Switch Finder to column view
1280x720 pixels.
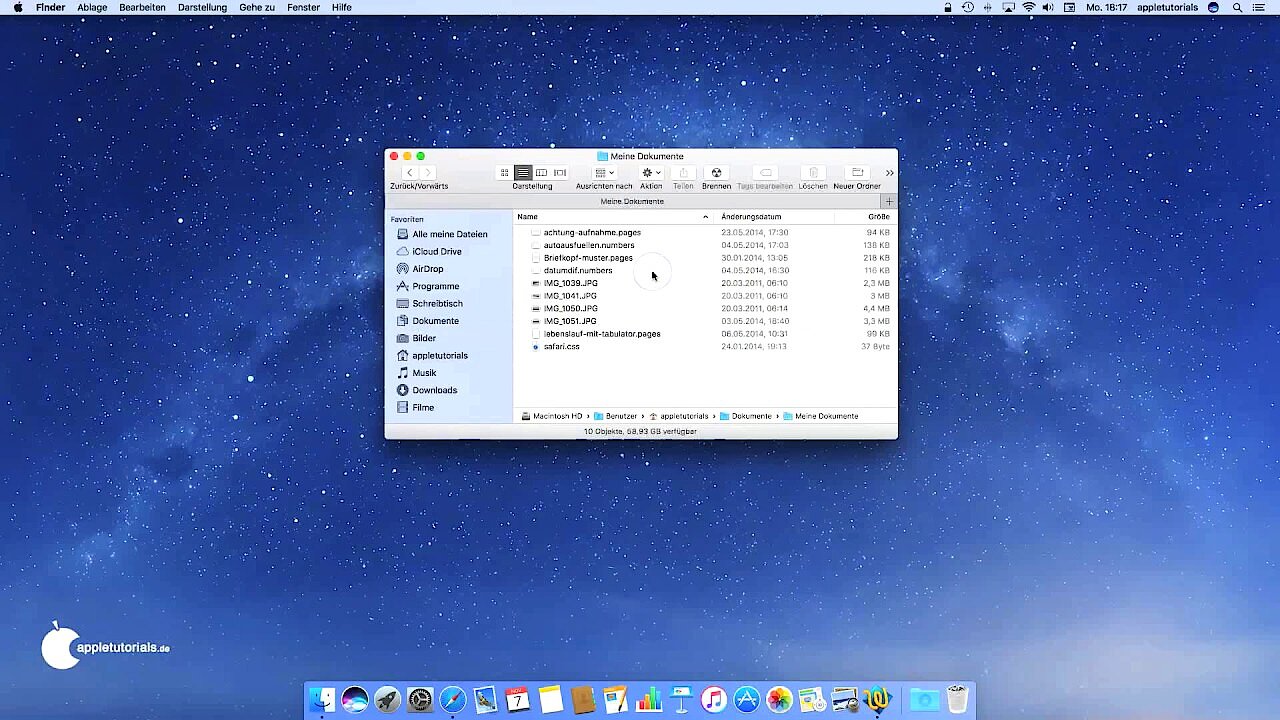click(x=541, y=173)
